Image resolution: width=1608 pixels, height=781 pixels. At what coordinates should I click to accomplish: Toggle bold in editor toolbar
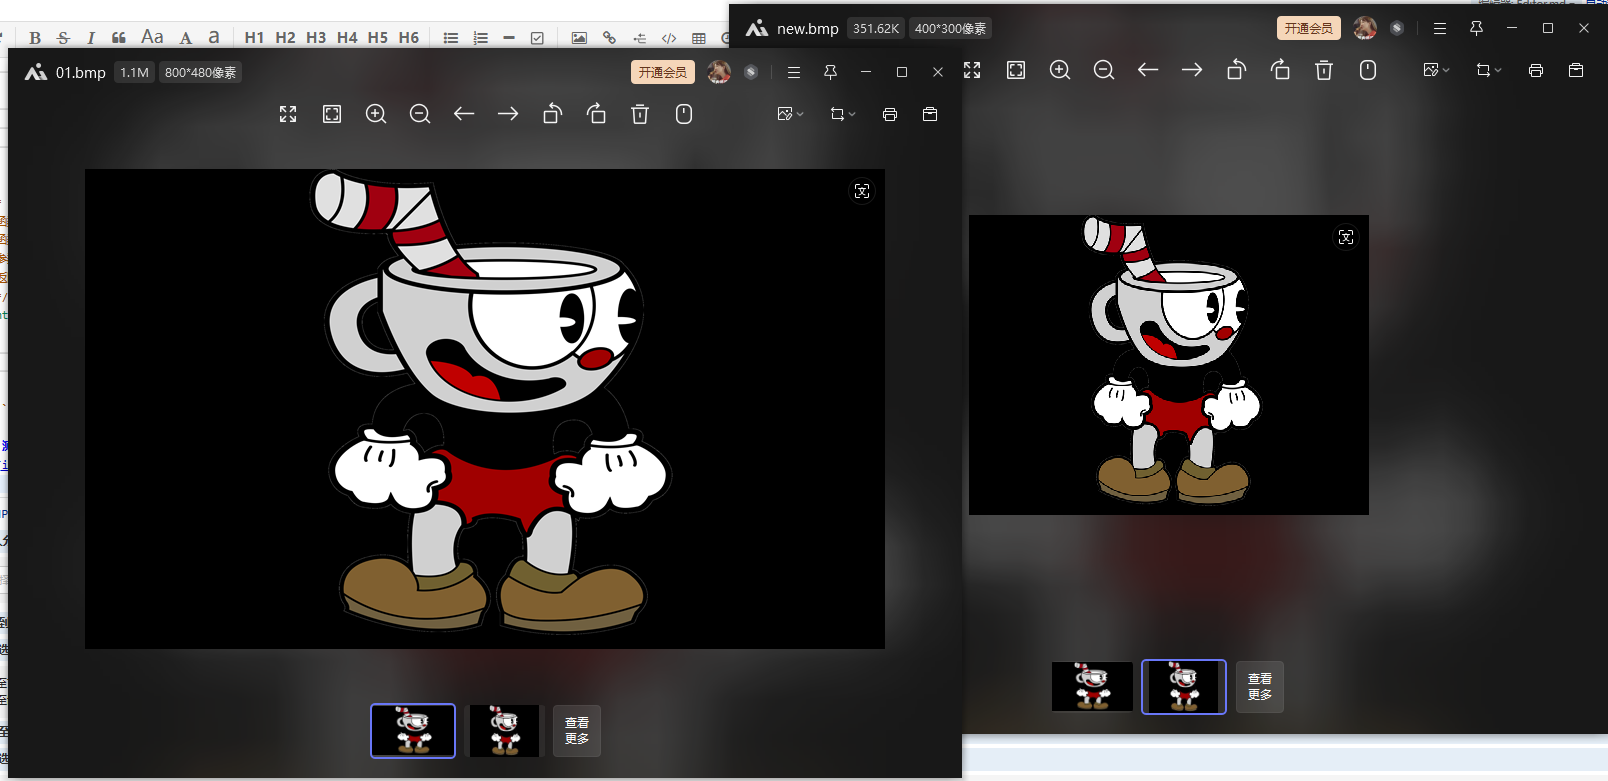[35, 37]
